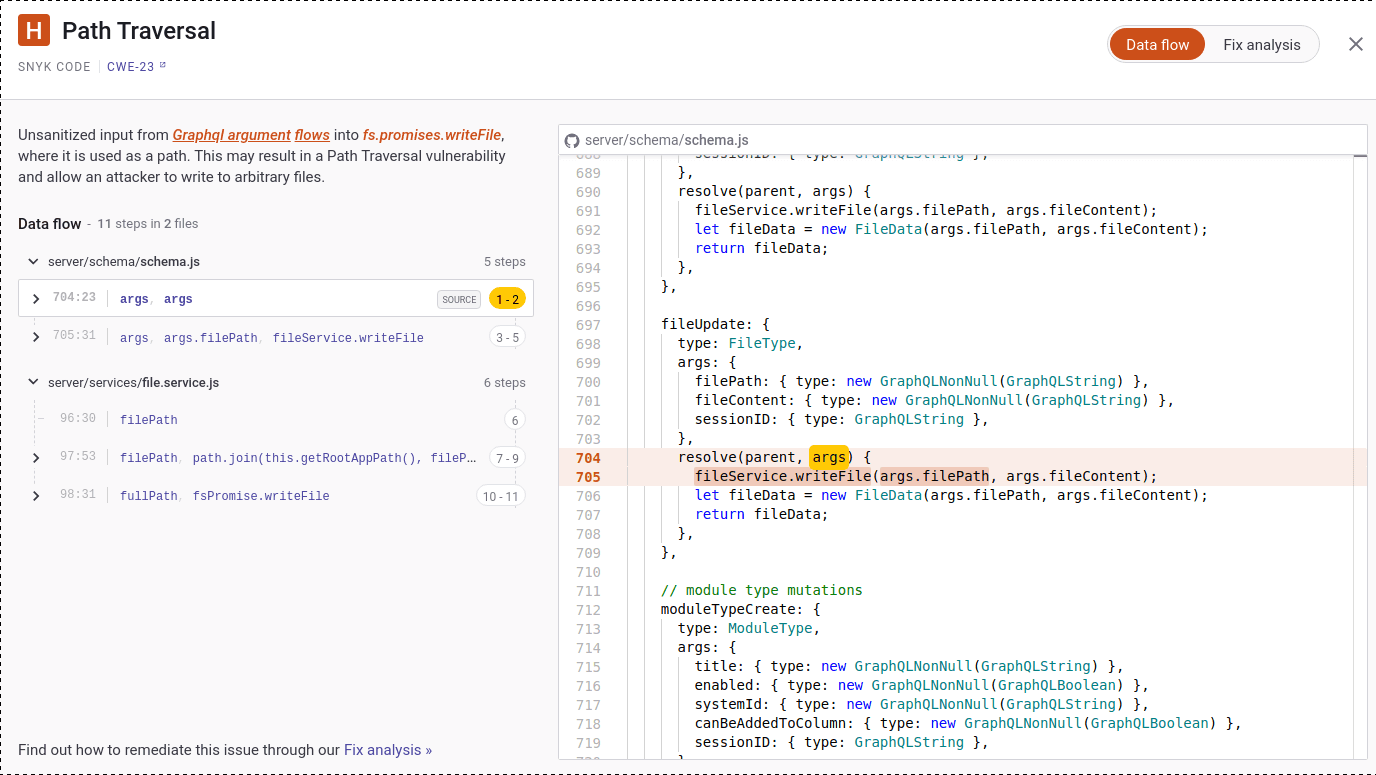Switch to the Fix analysis tab

point(1261,44)
